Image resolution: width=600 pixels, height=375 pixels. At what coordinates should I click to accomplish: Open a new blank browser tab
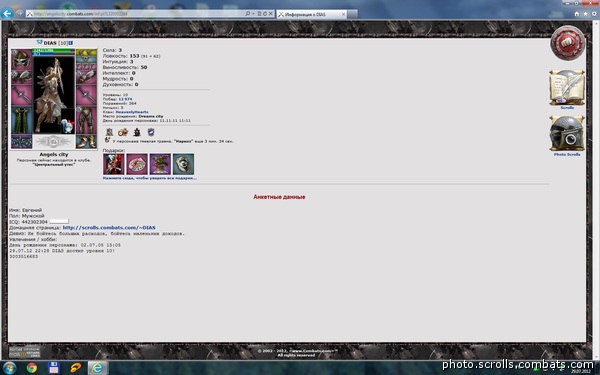(x=352, y=14)
